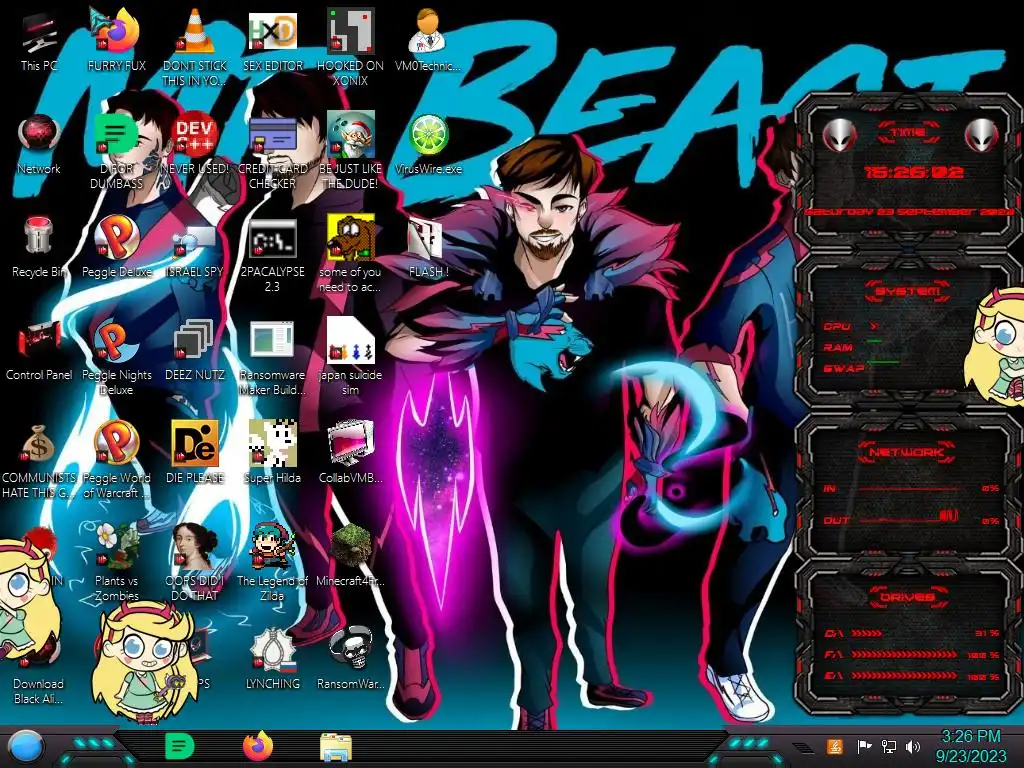Click the DRIVES widget header
The height and width of the screenshot is (768, 1024).
click(x=906, y=598)
